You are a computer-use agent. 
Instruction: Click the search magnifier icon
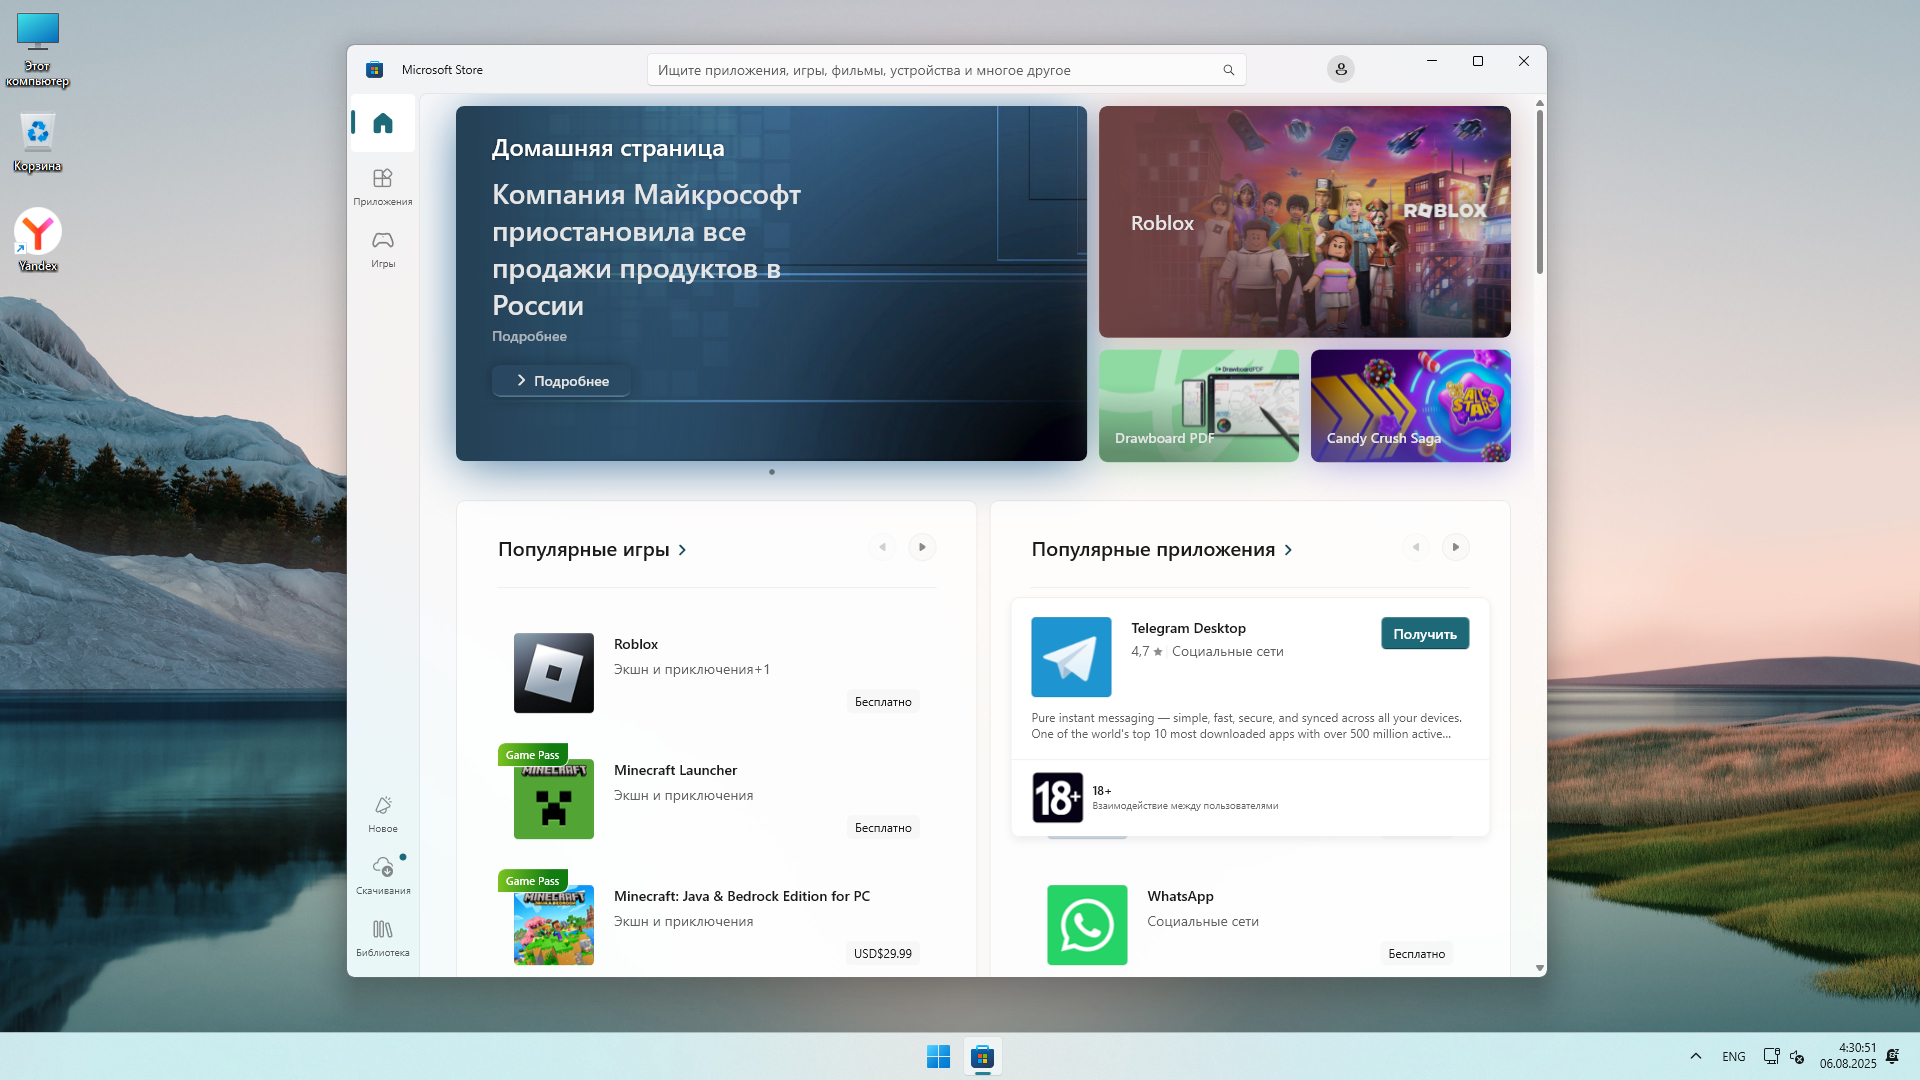1228,70
